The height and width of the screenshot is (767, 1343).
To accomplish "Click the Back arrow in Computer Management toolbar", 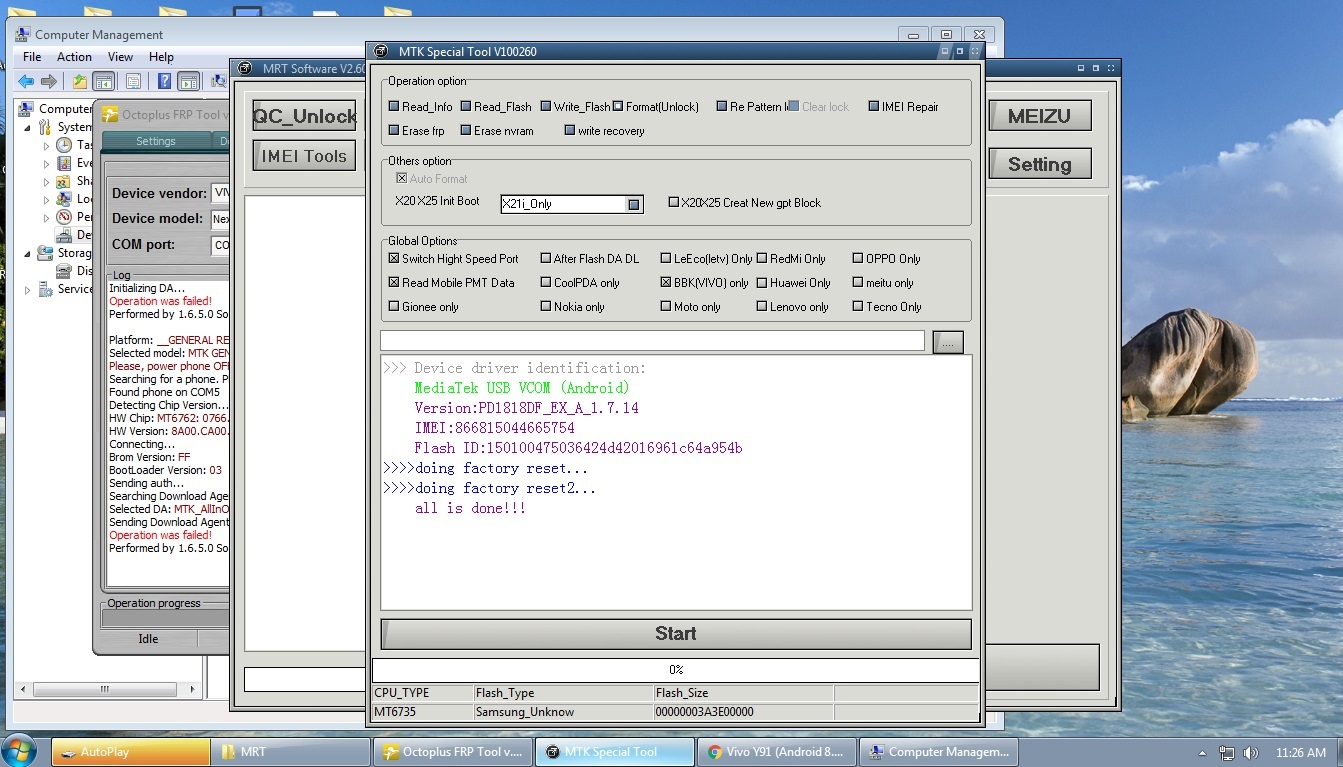I will pos(26,82).
